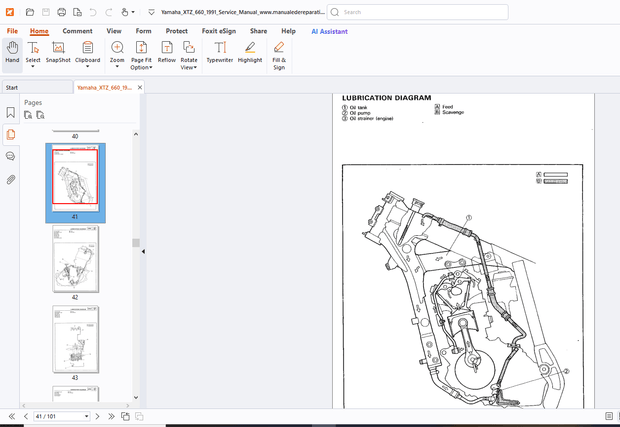Switch to the Start tab
This screenshot has width=620, height=427.
pos(37,87)
